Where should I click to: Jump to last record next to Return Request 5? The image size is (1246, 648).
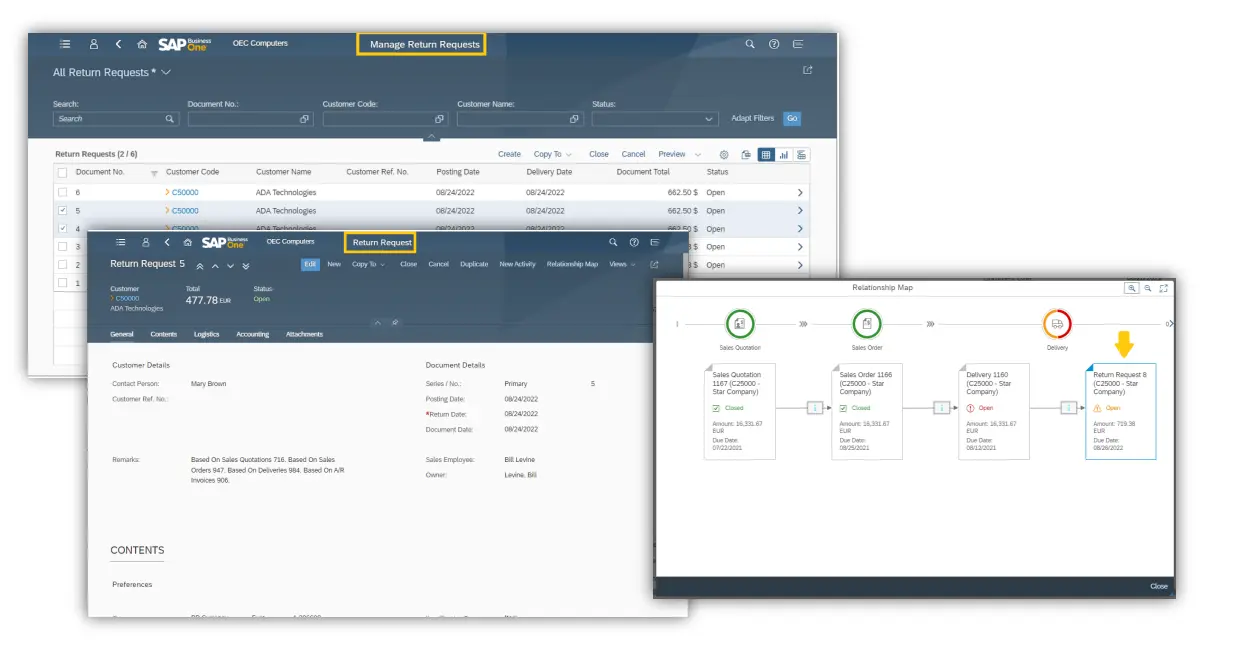coord(246,266)
